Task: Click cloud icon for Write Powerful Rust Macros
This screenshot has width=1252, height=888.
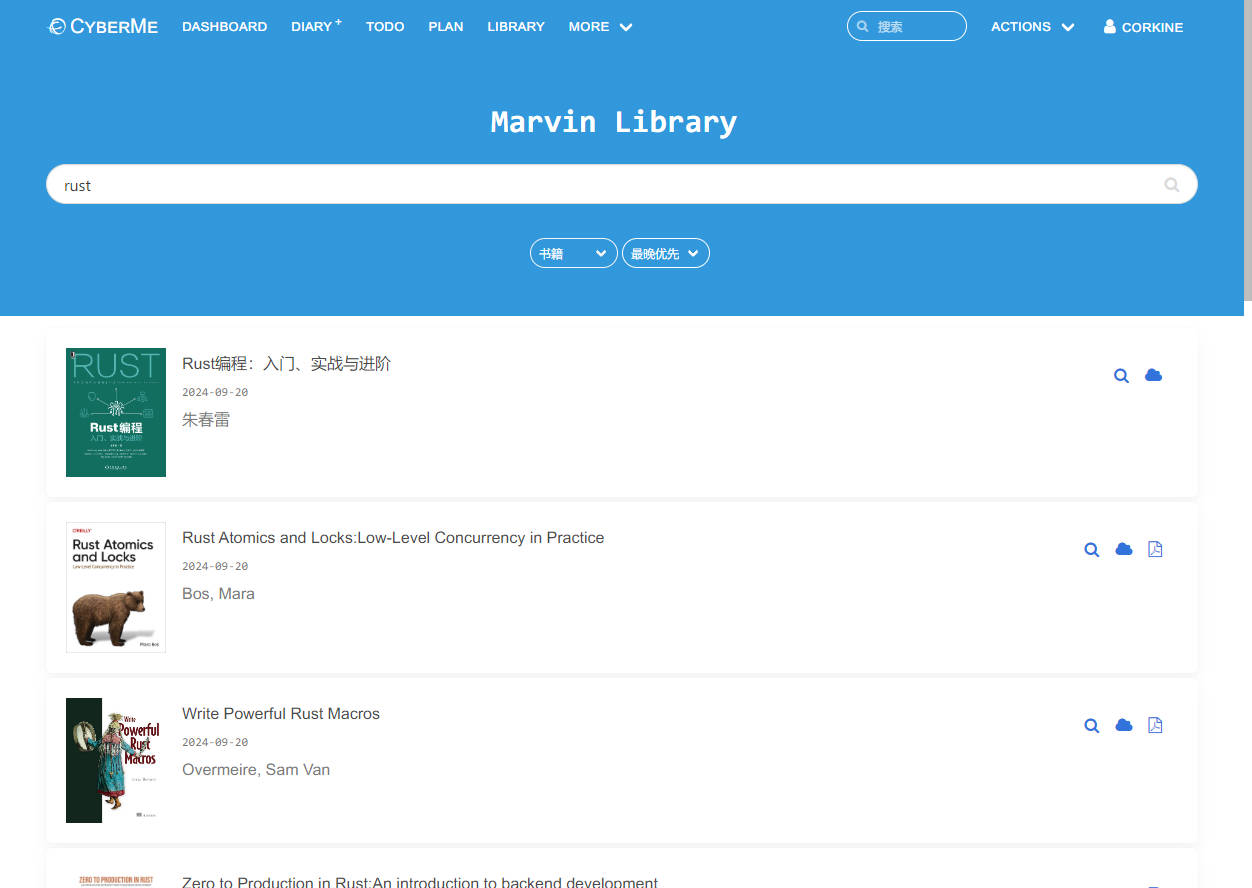Action: tap(1124, 725)
